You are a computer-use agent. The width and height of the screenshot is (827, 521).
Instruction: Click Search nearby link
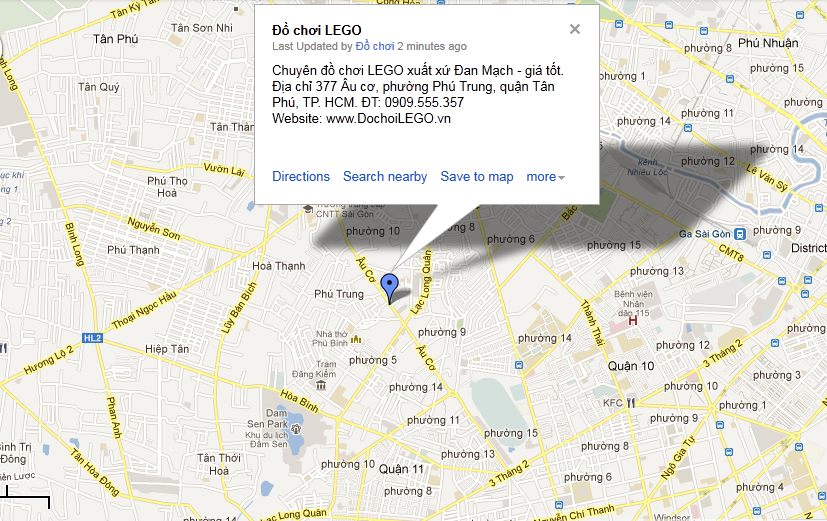pos(385,177)
